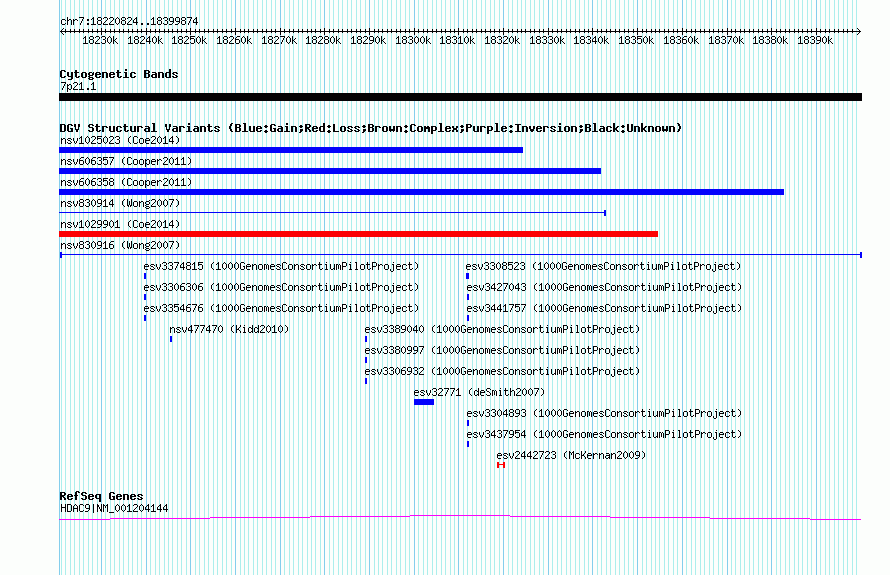Open the nsv830914 (Wong2007) label
The image size is (890, 575).
coord(120,203)
